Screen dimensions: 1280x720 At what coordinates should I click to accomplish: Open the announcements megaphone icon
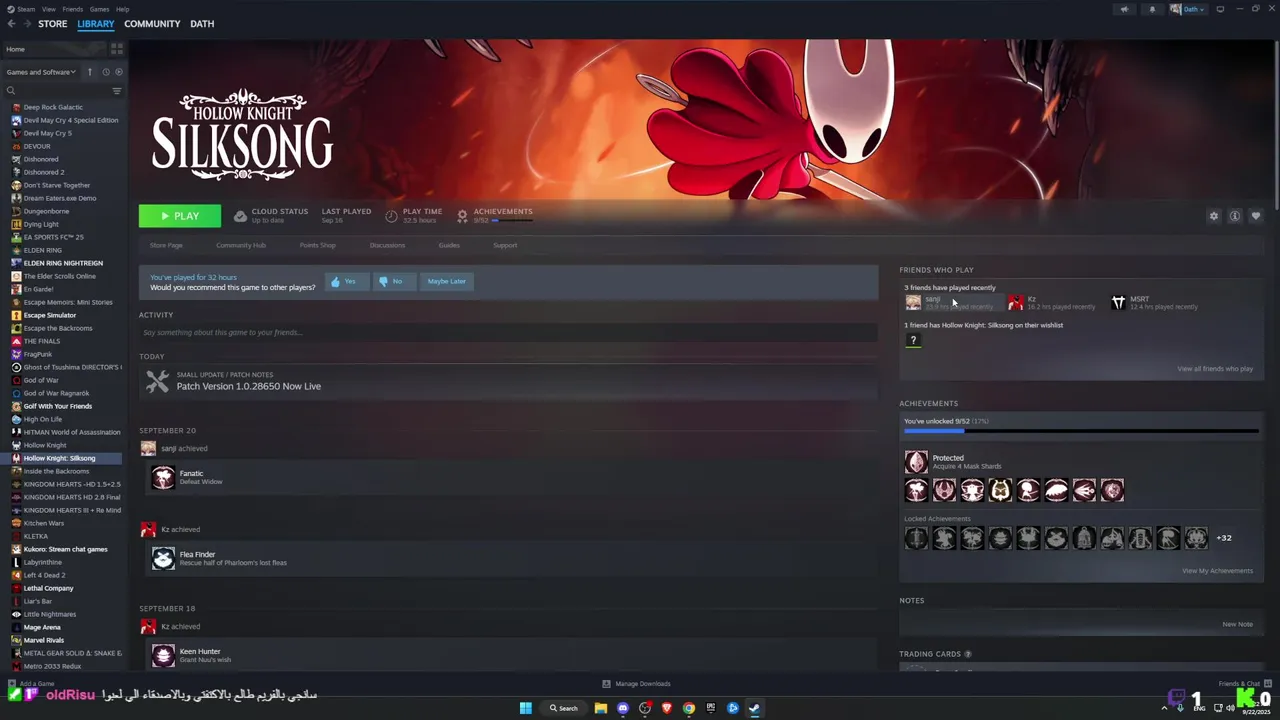point(1124,9)
